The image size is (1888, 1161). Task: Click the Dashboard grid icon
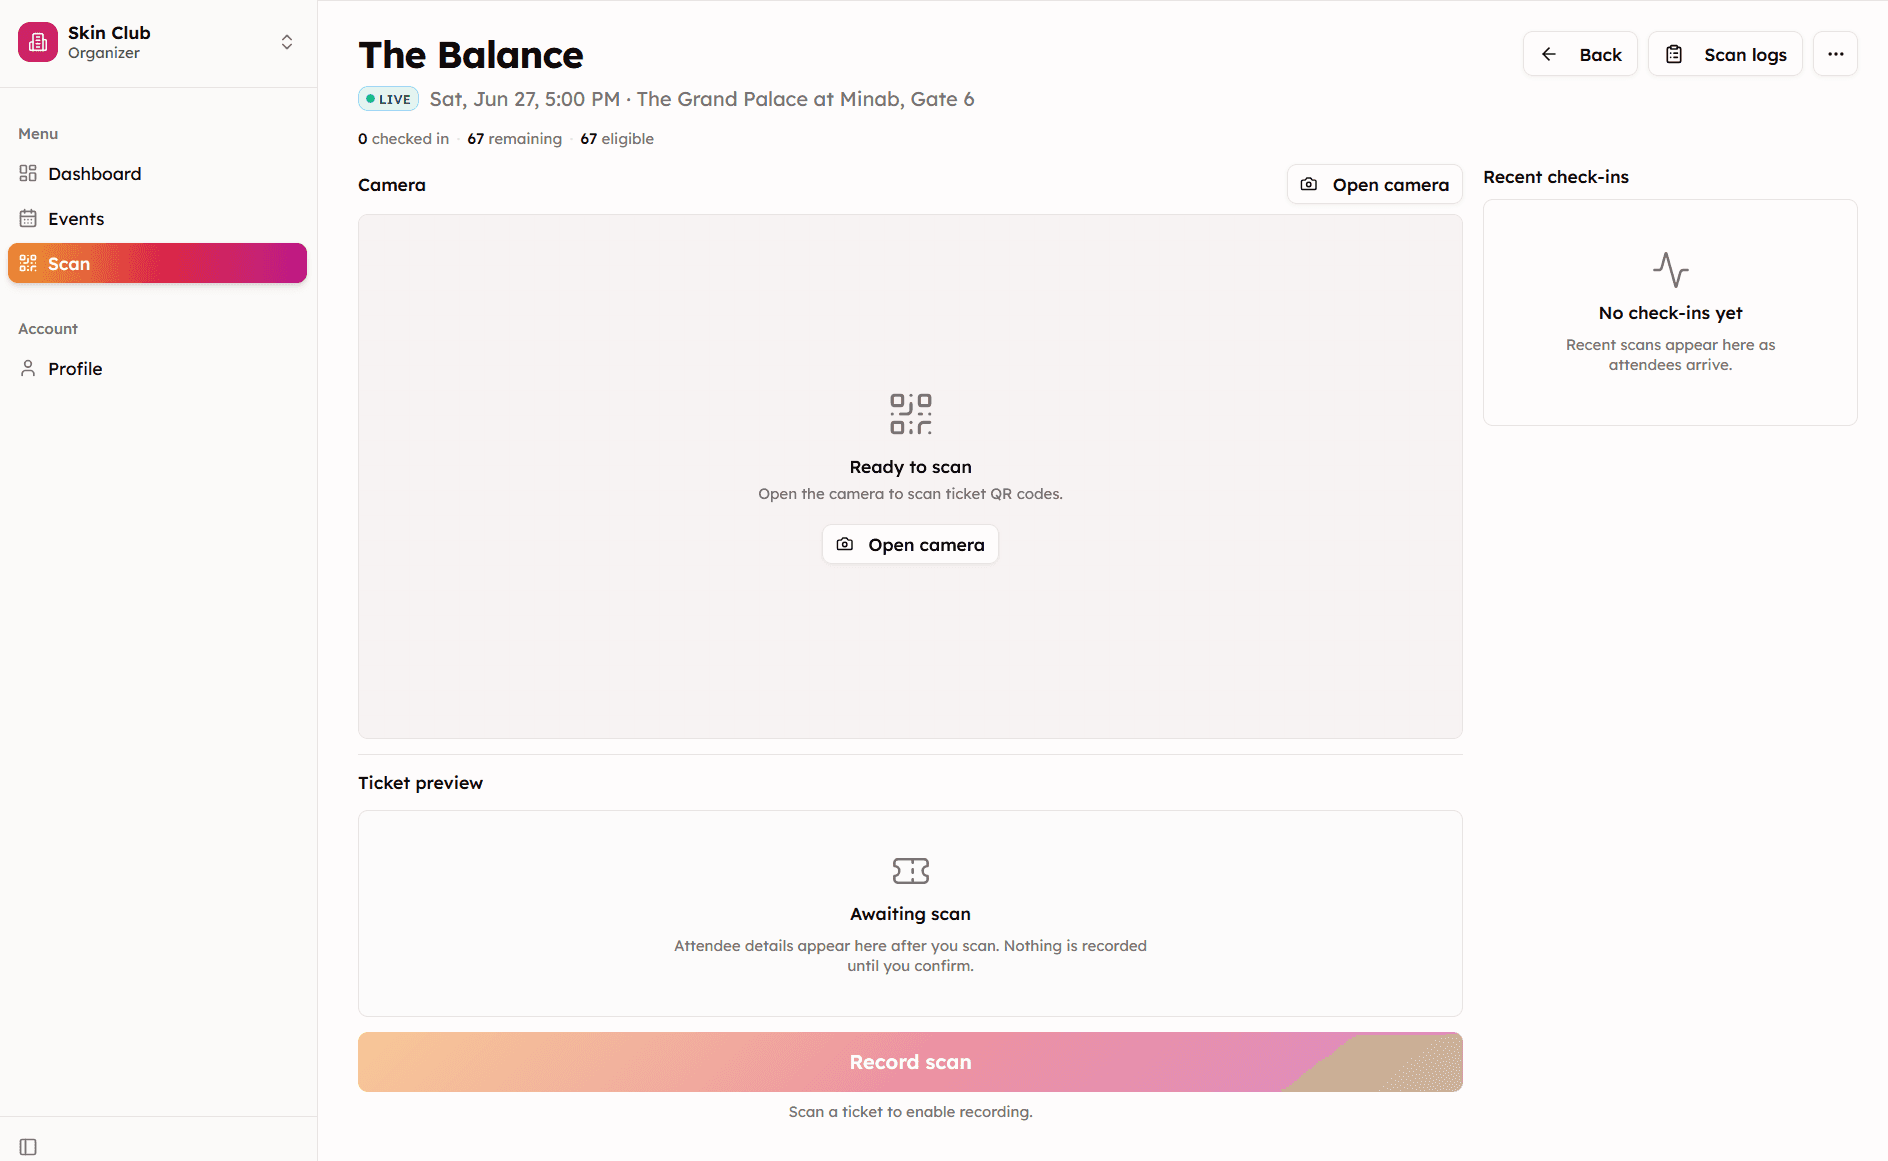(x=28, y=174)
